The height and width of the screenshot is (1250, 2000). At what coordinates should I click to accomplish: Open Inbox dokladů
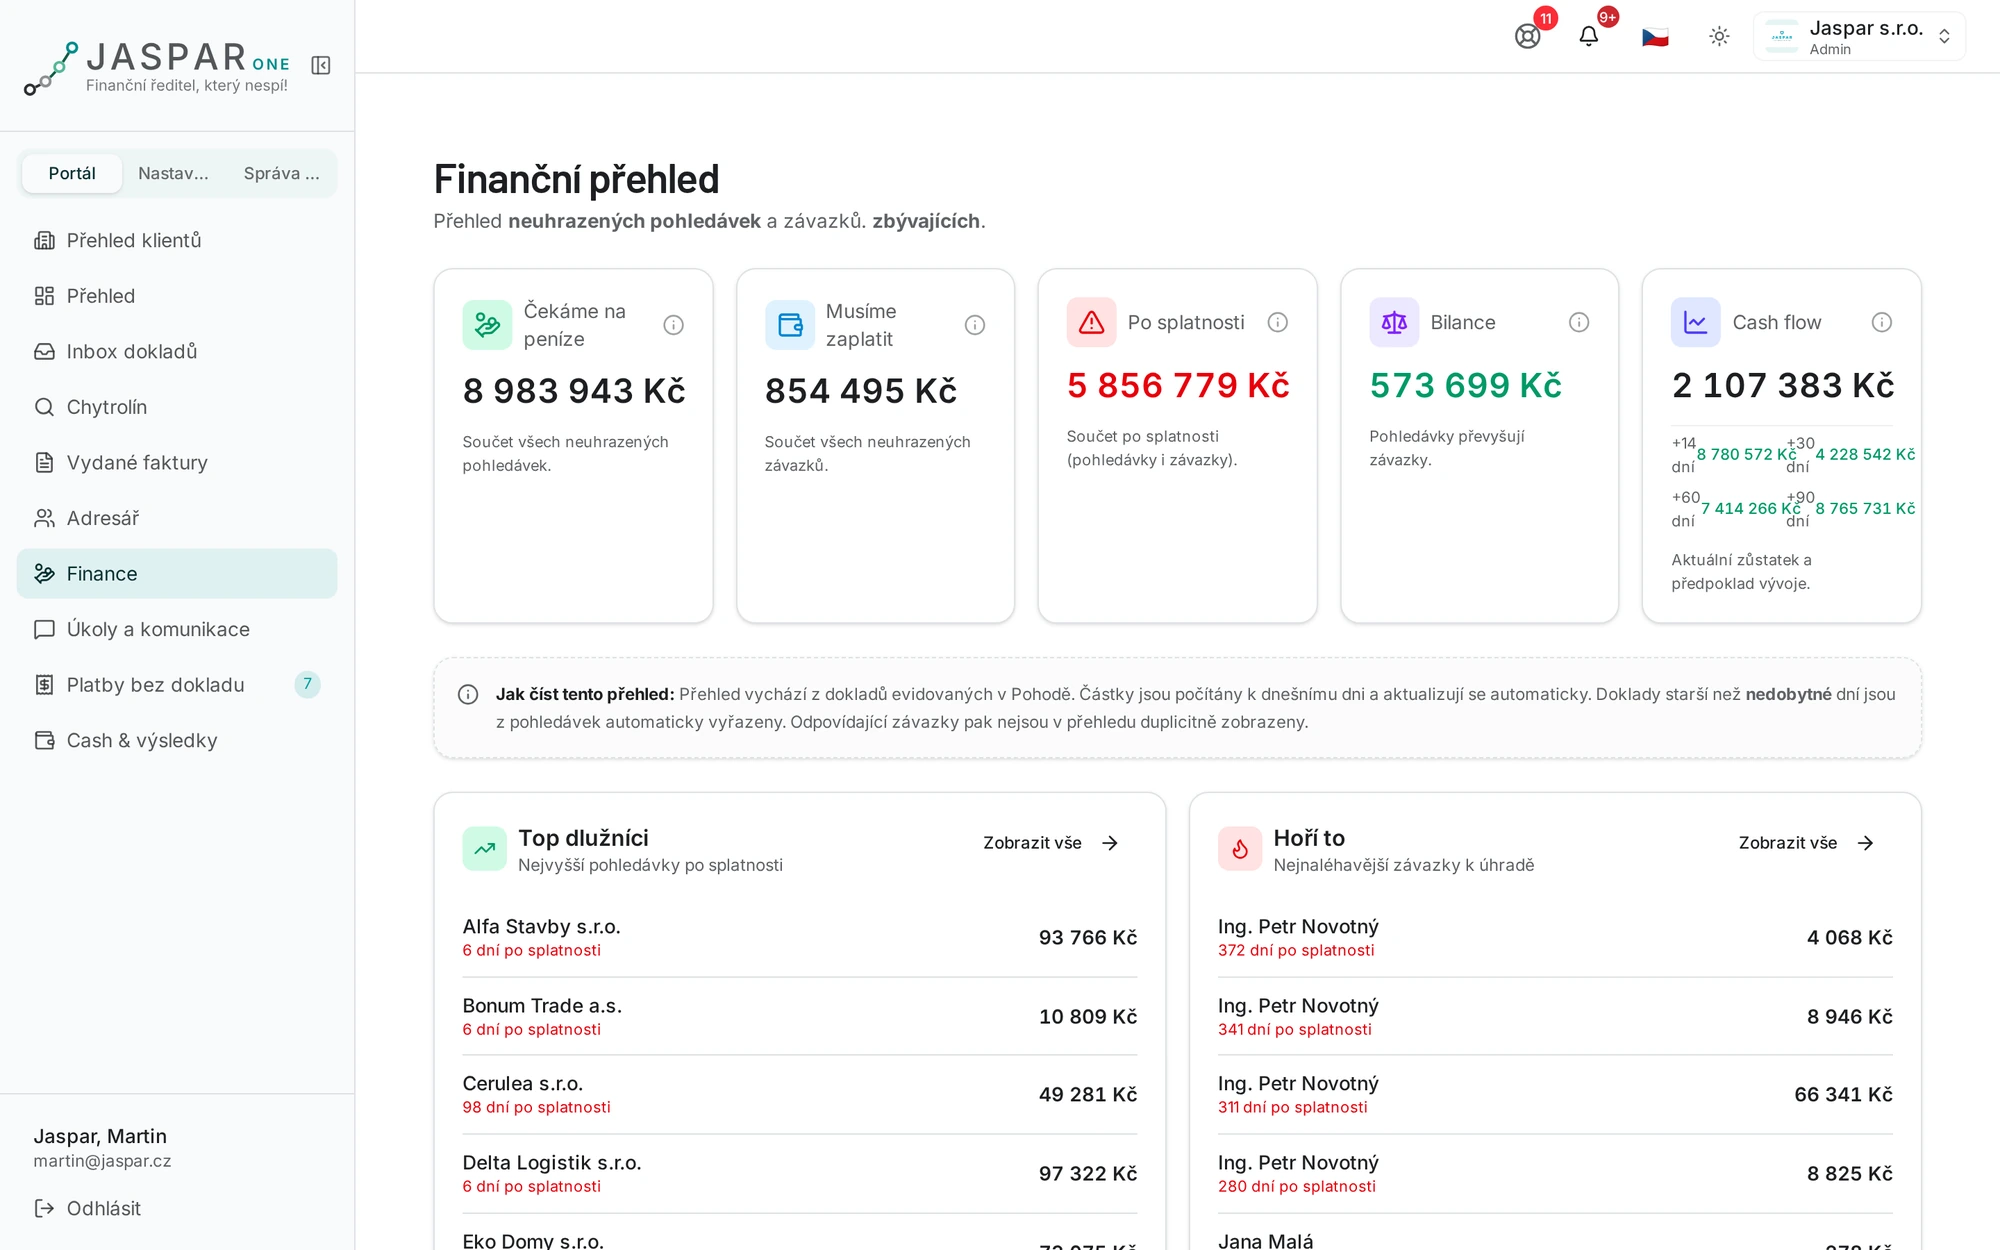pyautogui.click(x=177, y=351)
